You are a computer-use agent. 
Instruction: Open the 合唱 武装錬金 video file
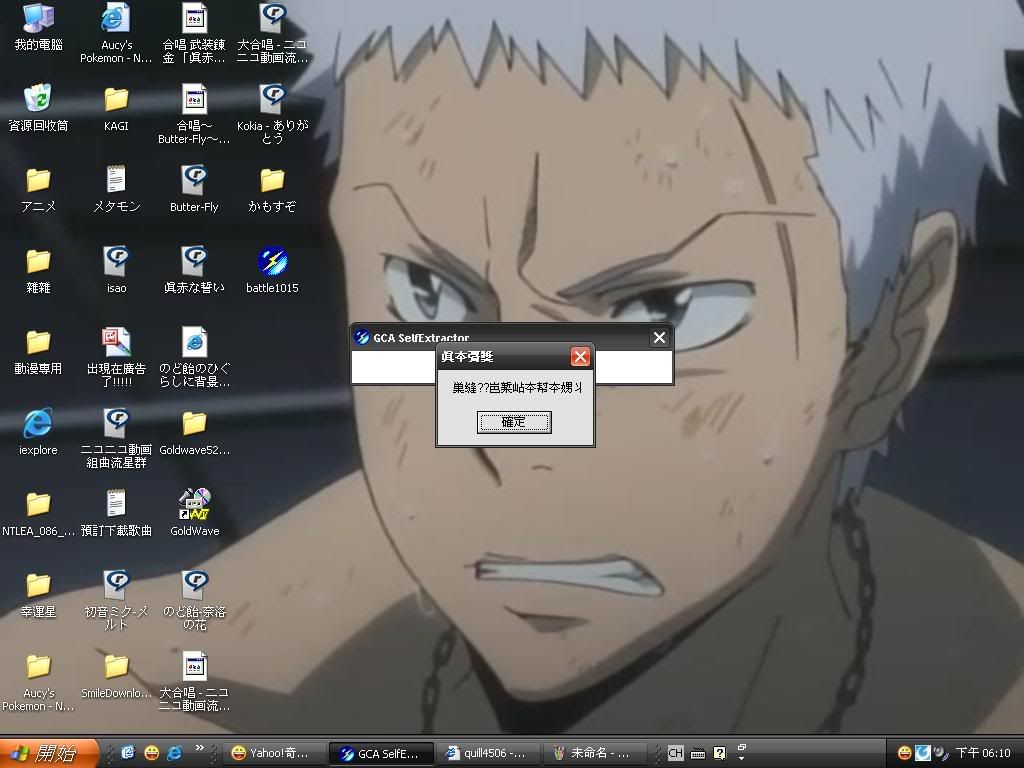click(194, 33)
